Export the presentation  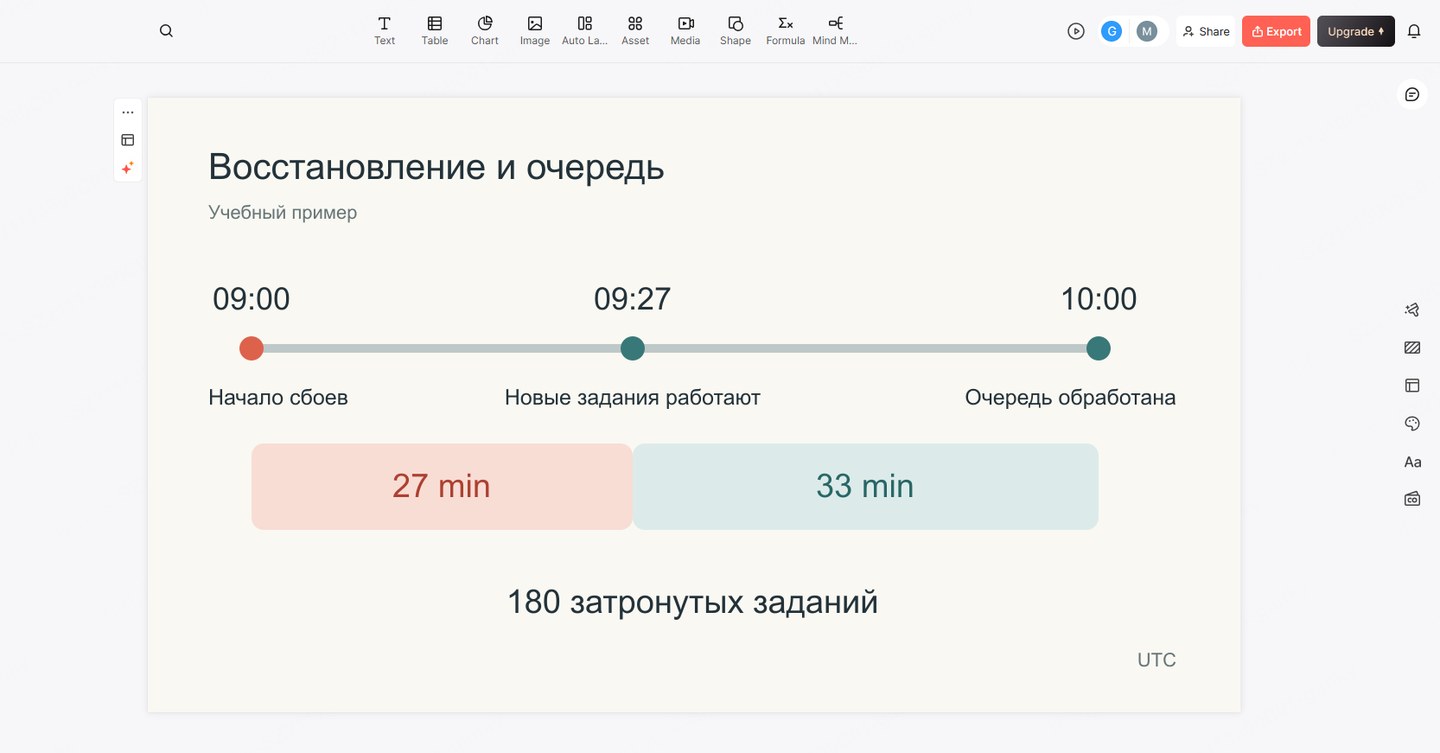tap(1276, 31)
